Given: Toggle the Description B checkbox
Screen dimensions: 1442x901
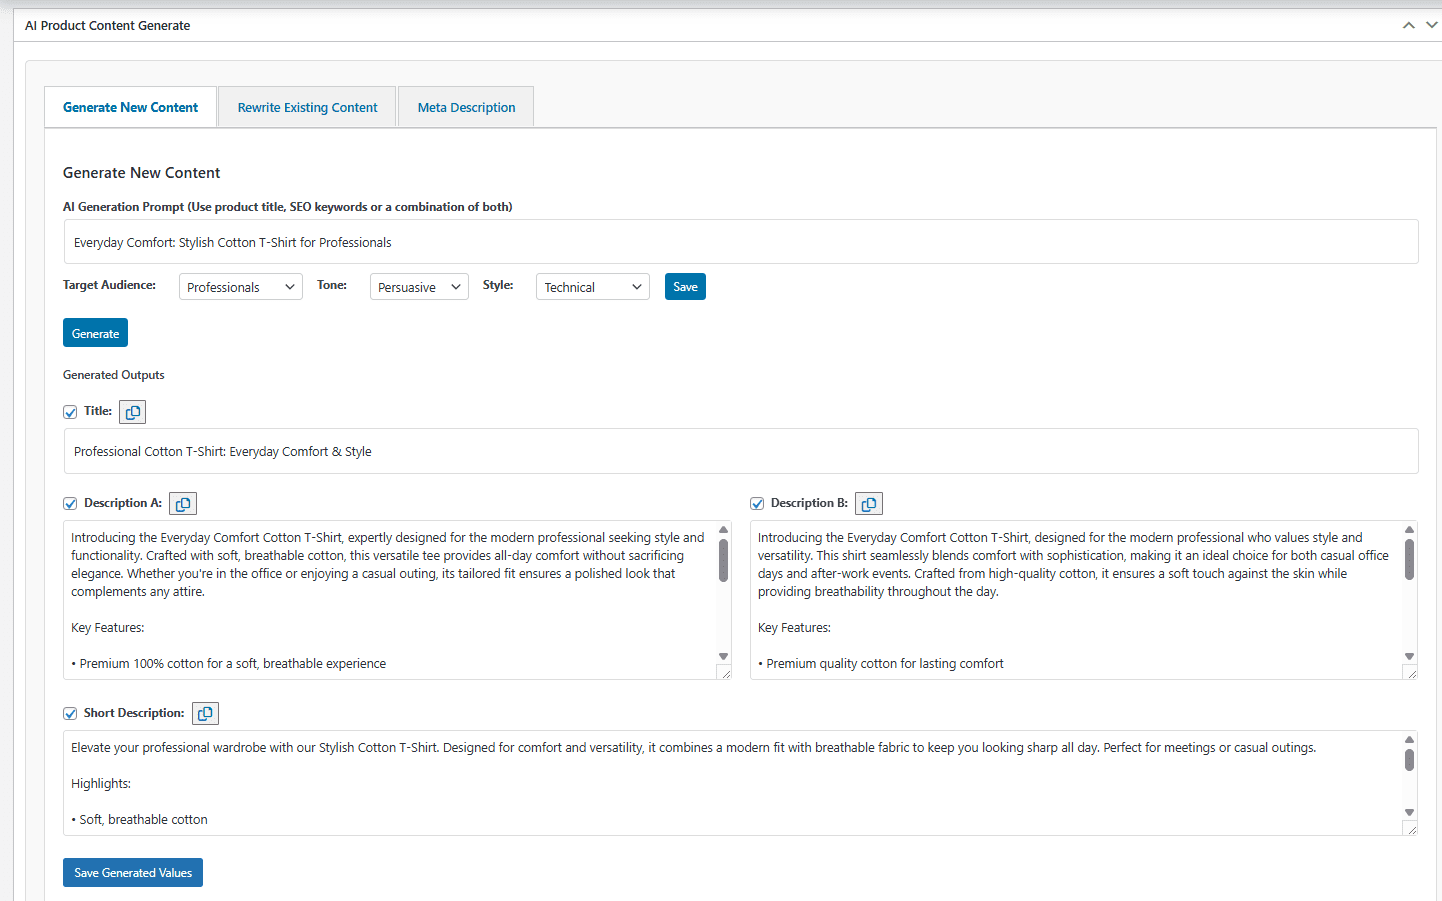Looking at the screenshot, I should point(757,504).
